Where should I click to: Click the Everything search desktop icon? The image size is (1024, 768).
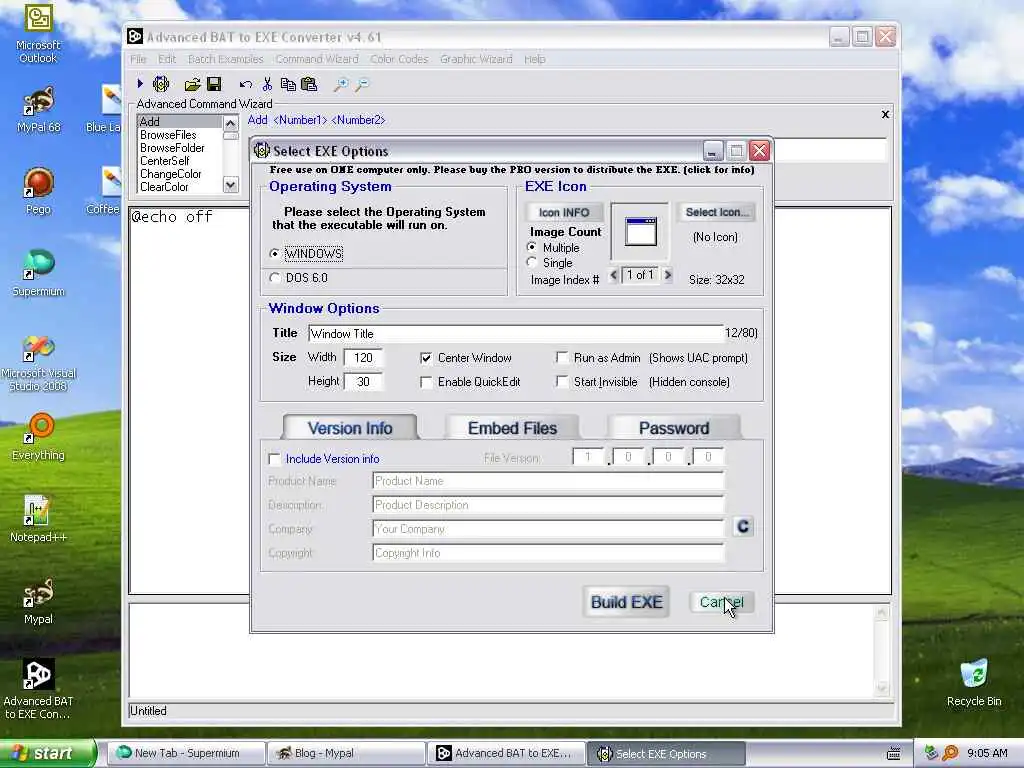point(38,437)
